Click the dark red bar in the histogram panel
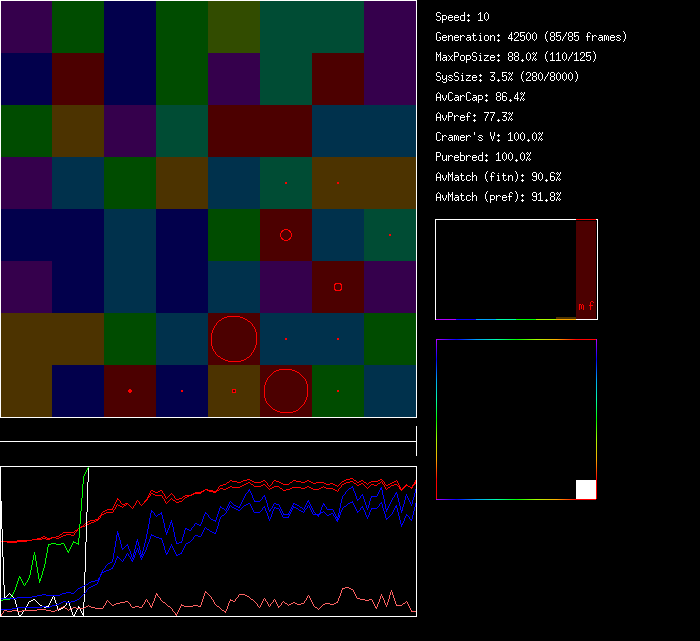The height and width of the screenshot is (641, 700). (586, 260)
